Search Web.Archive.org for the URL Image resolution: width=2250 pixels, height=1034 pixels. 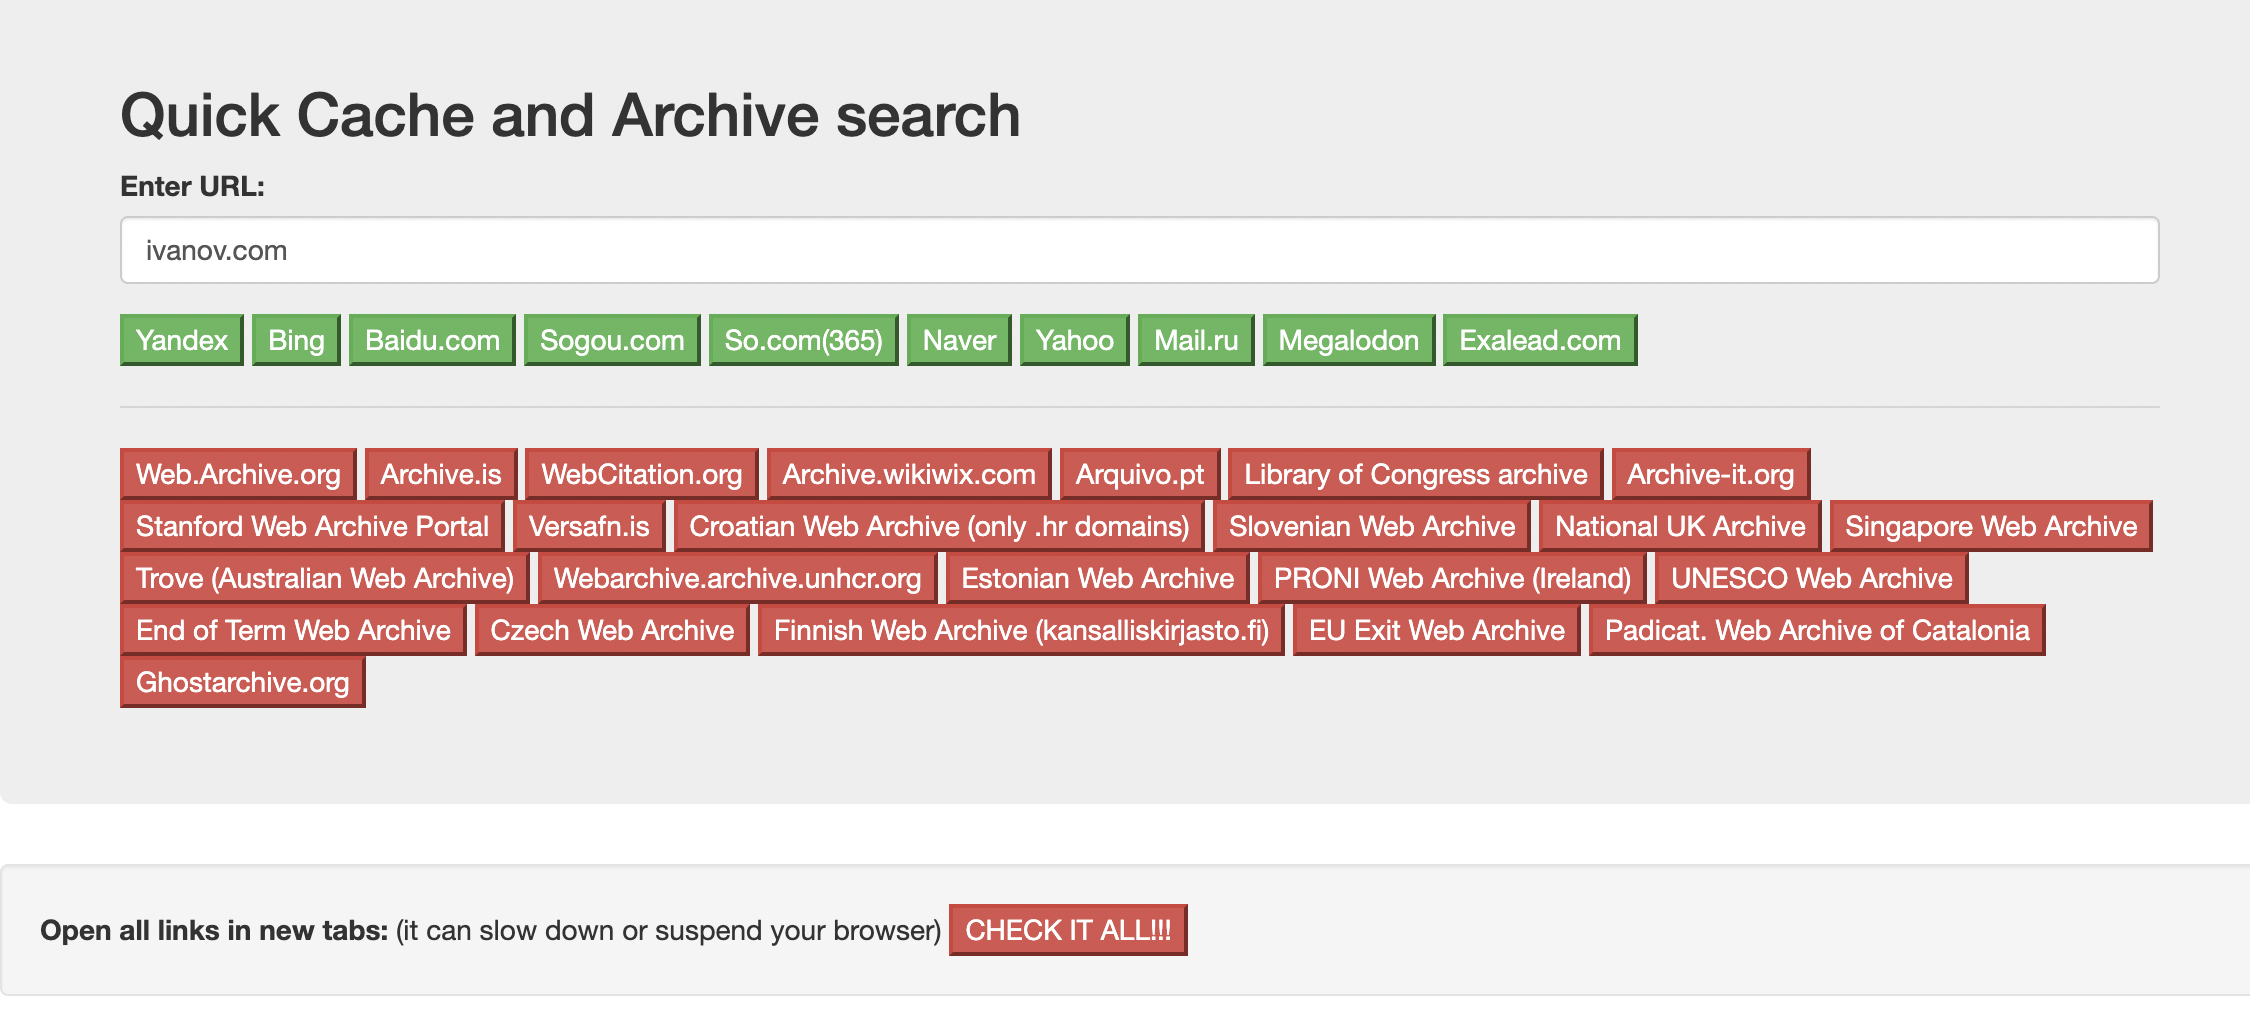coord(238,474)
